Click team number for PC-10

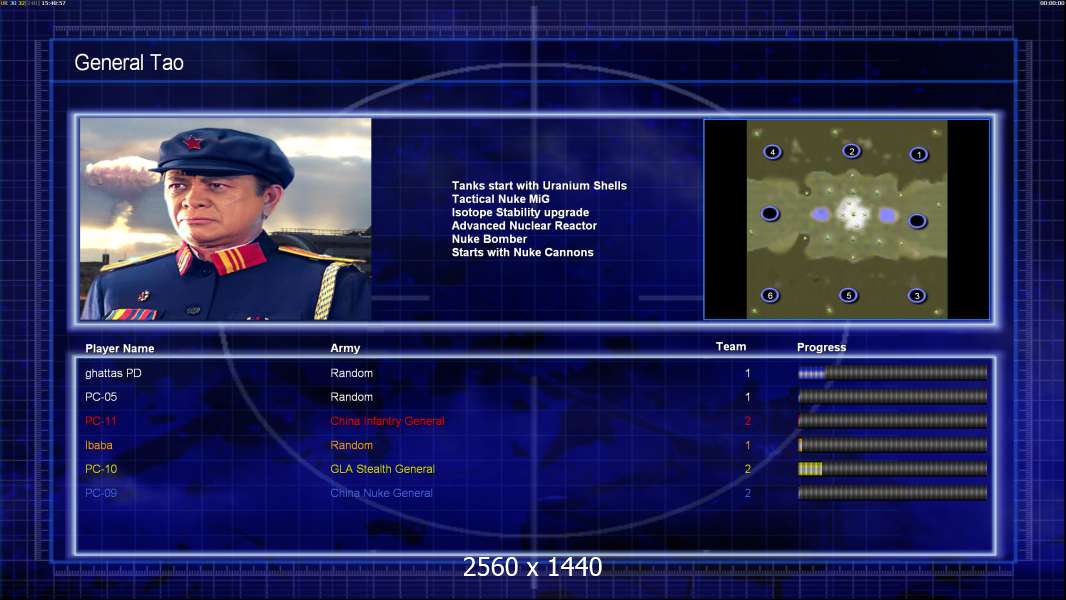[747, 469]
